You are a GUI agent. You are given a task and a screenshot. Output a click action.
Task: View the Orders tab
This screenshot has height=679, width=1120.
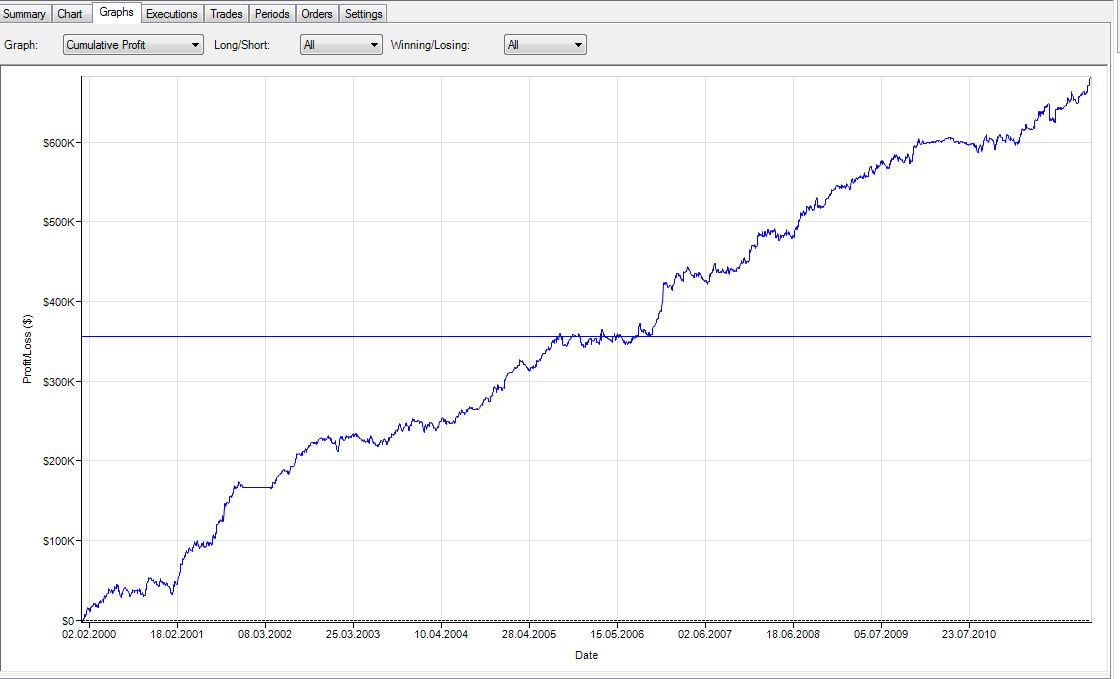(317, 14)
